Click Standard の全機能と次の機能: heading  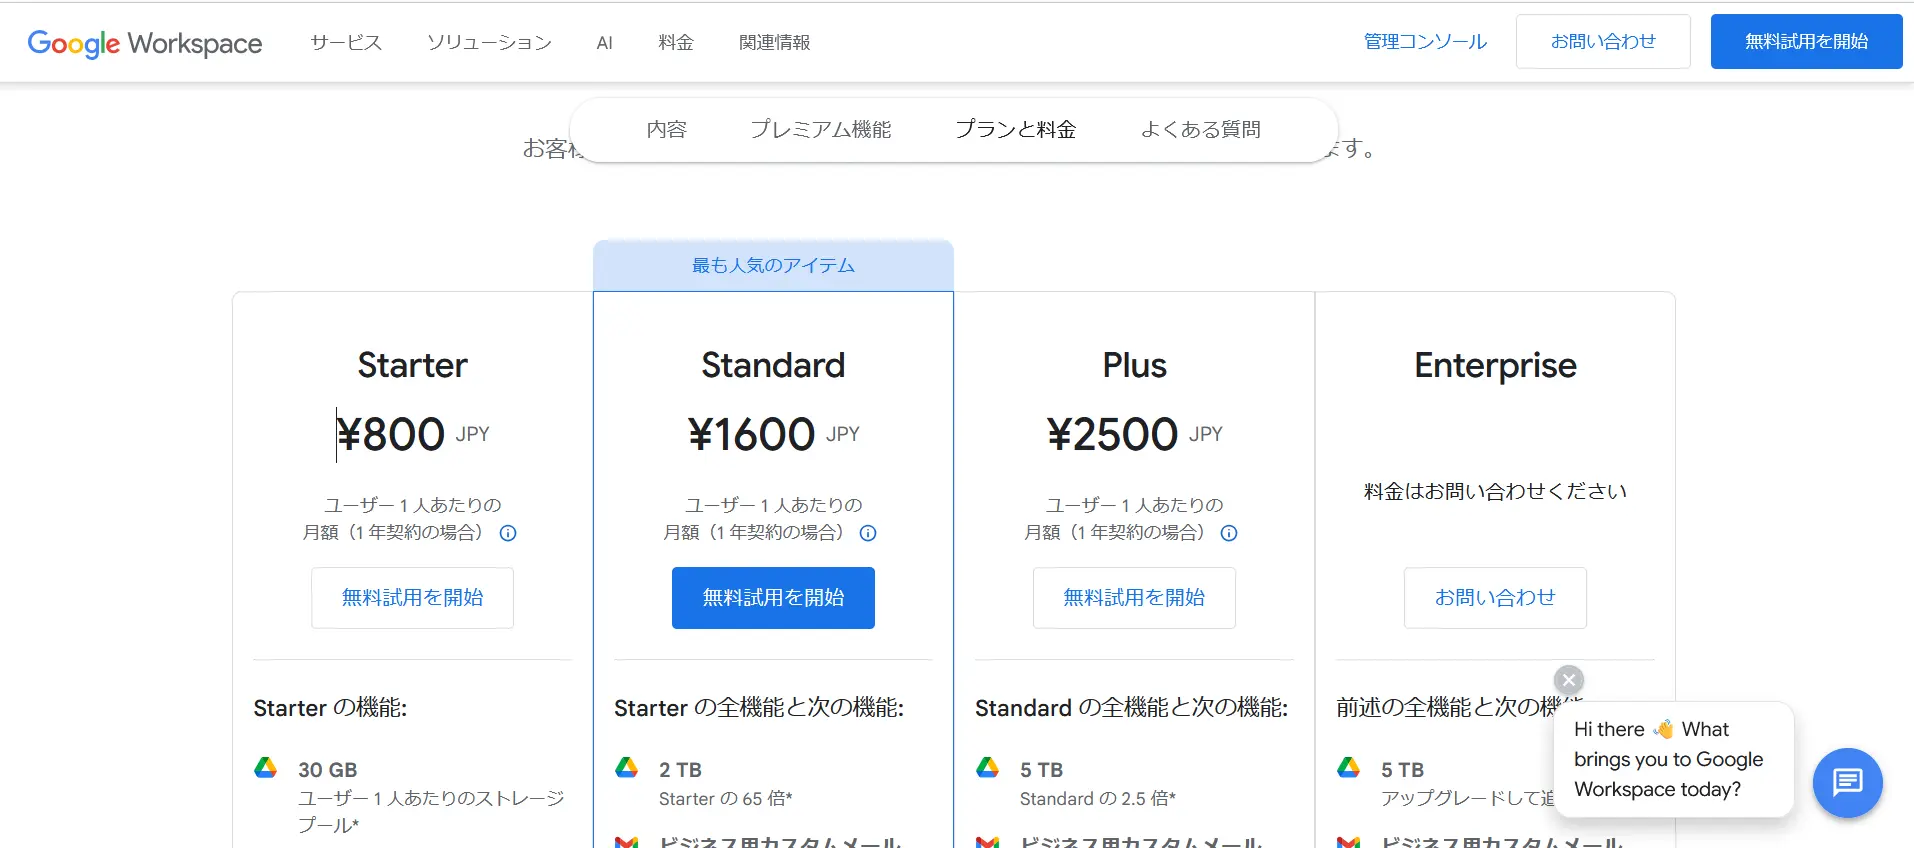tap(1131, 708)
